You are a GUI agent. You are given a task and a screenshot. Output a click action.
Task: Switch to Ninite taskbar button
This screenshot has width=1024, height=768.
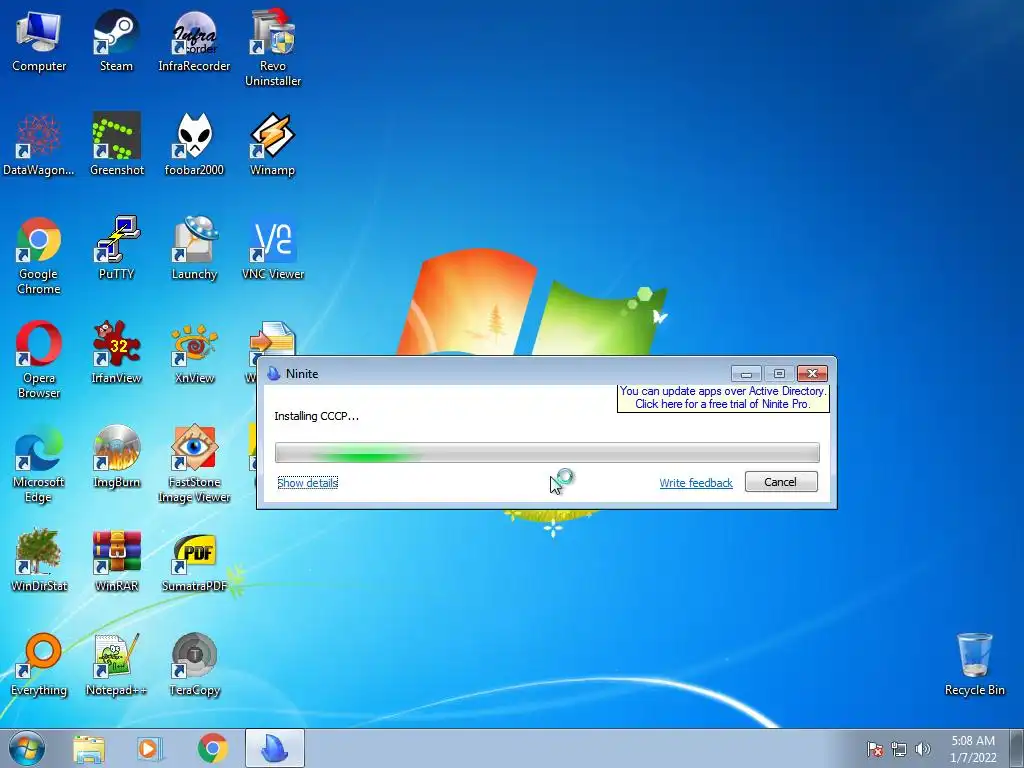point(275,749)
